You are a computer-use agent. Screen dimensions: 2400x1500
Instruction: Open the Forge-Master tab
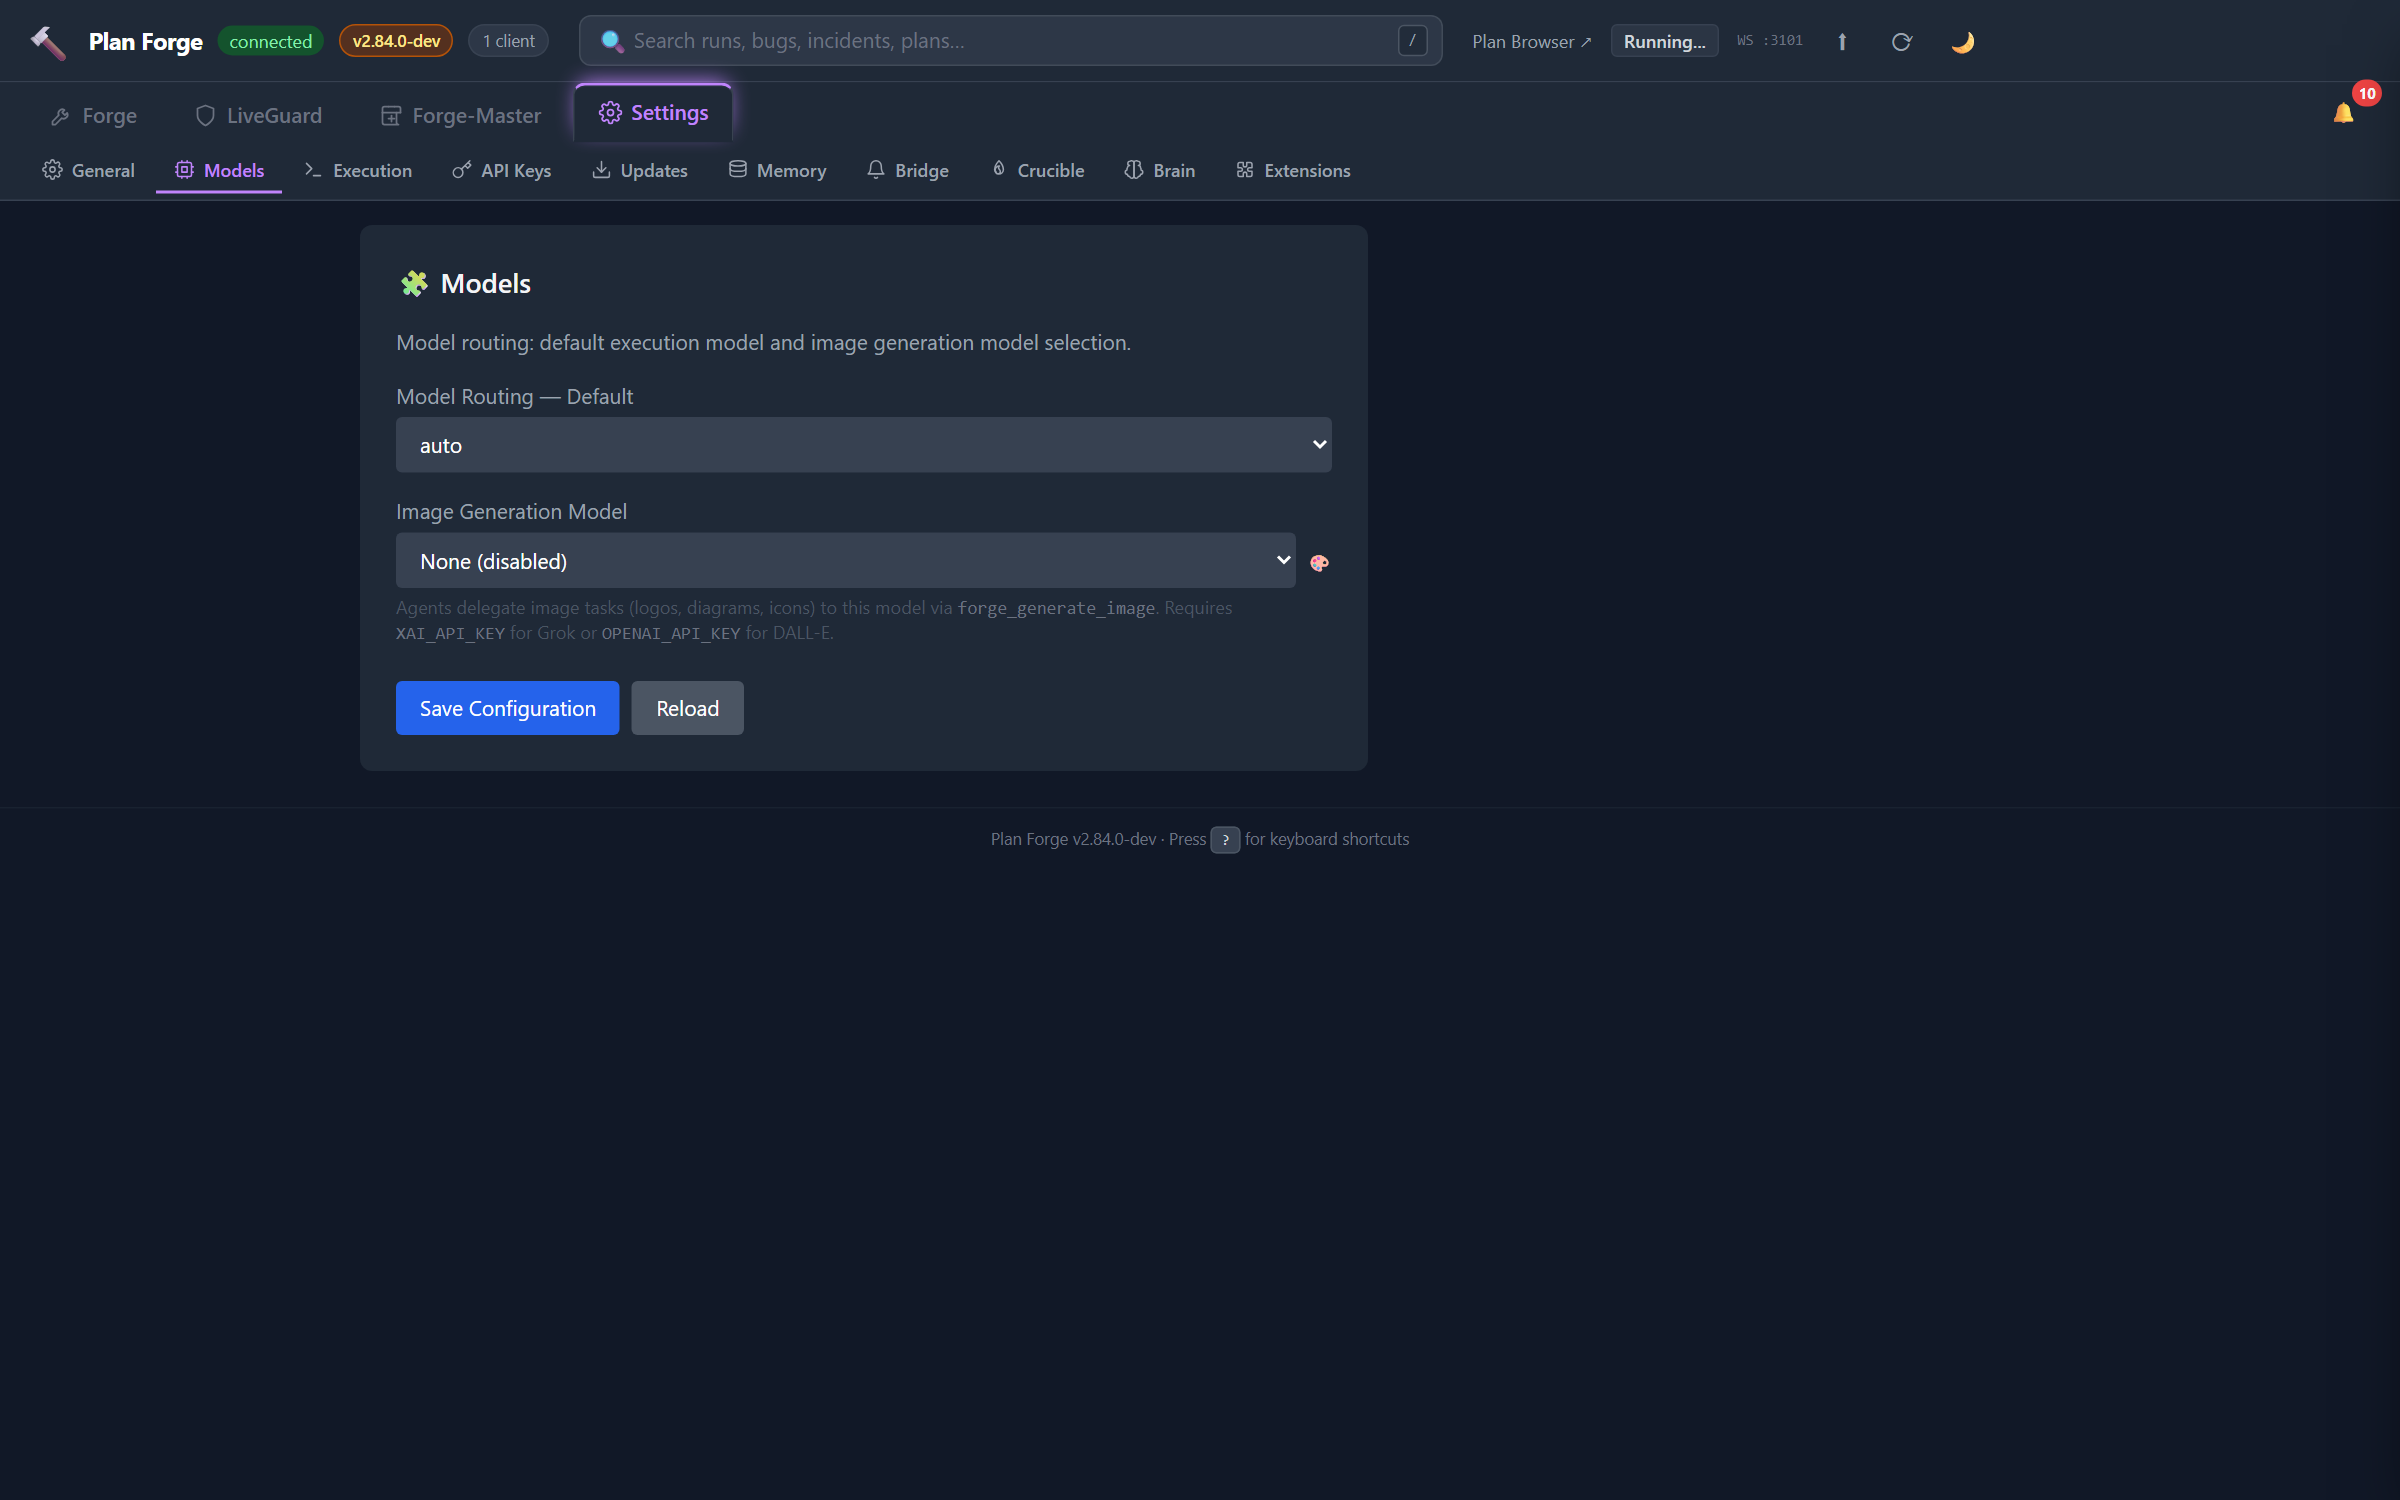click(461, 116)
